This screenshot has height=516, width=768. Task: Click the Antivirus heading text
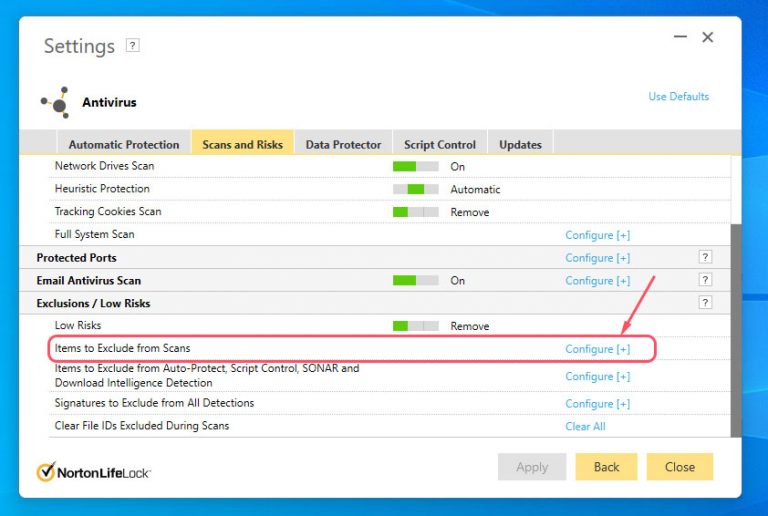[x=109, y=102]
